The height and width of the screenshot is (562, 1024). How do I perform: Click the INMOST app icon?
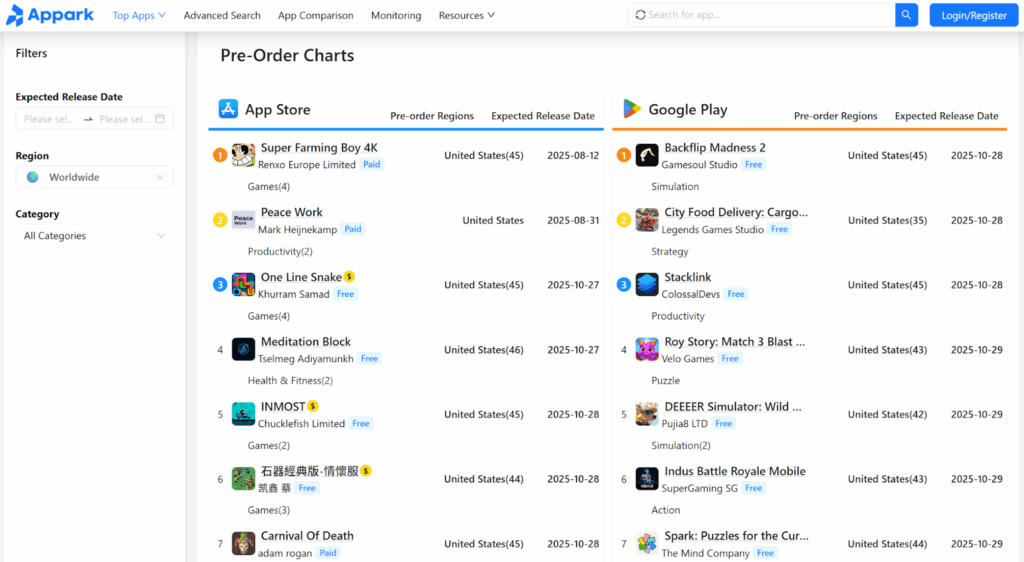pos(243,414)
